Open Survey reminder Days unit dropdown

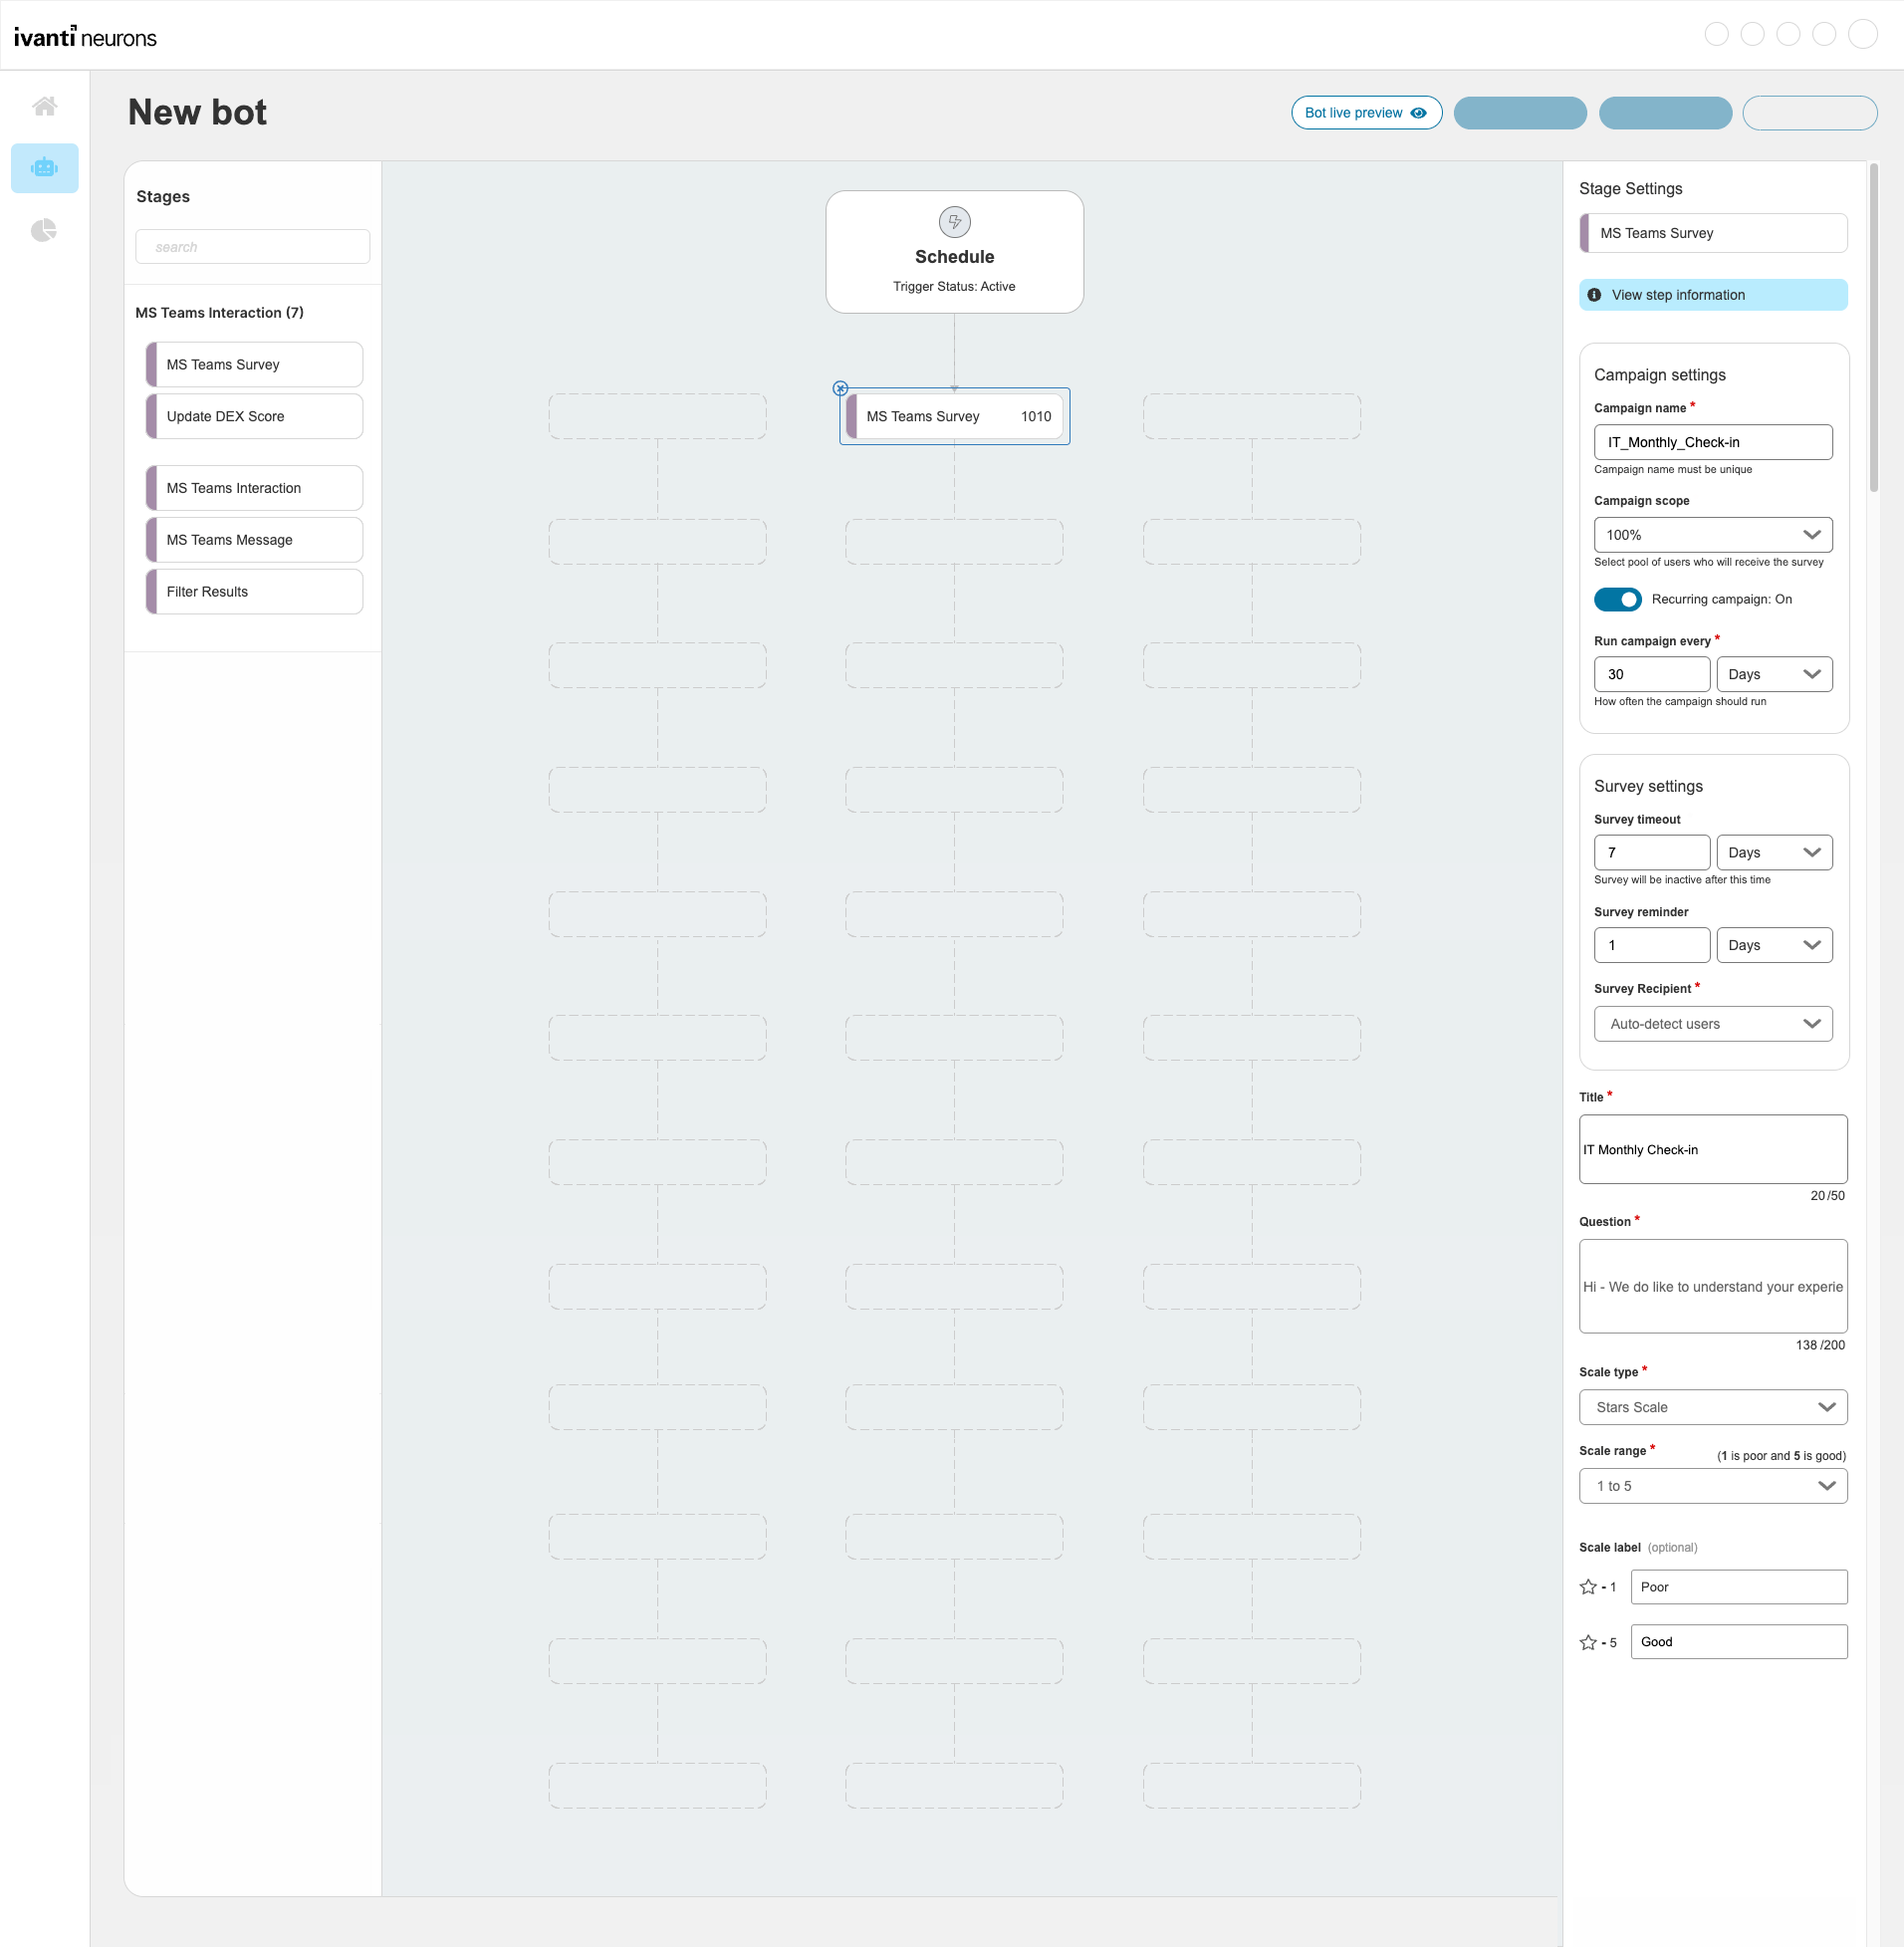1774,945
